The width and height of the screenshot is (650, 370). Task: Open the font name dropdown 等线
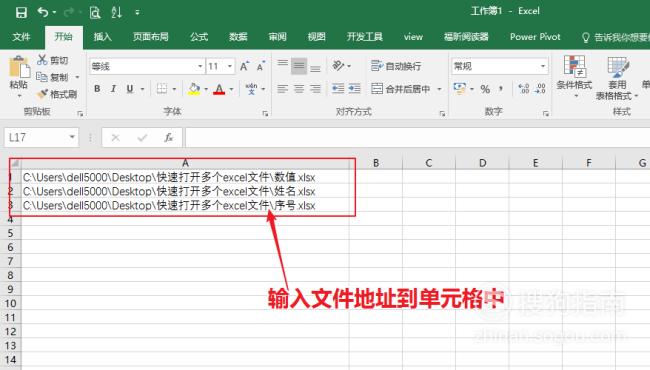click(200, 66)
